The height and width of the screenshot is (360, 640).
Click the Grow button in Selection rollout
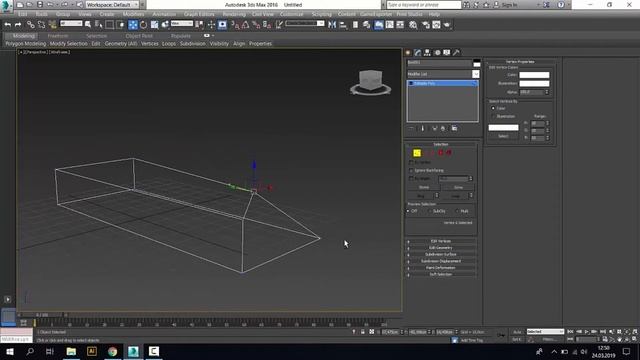pos(458,187)
